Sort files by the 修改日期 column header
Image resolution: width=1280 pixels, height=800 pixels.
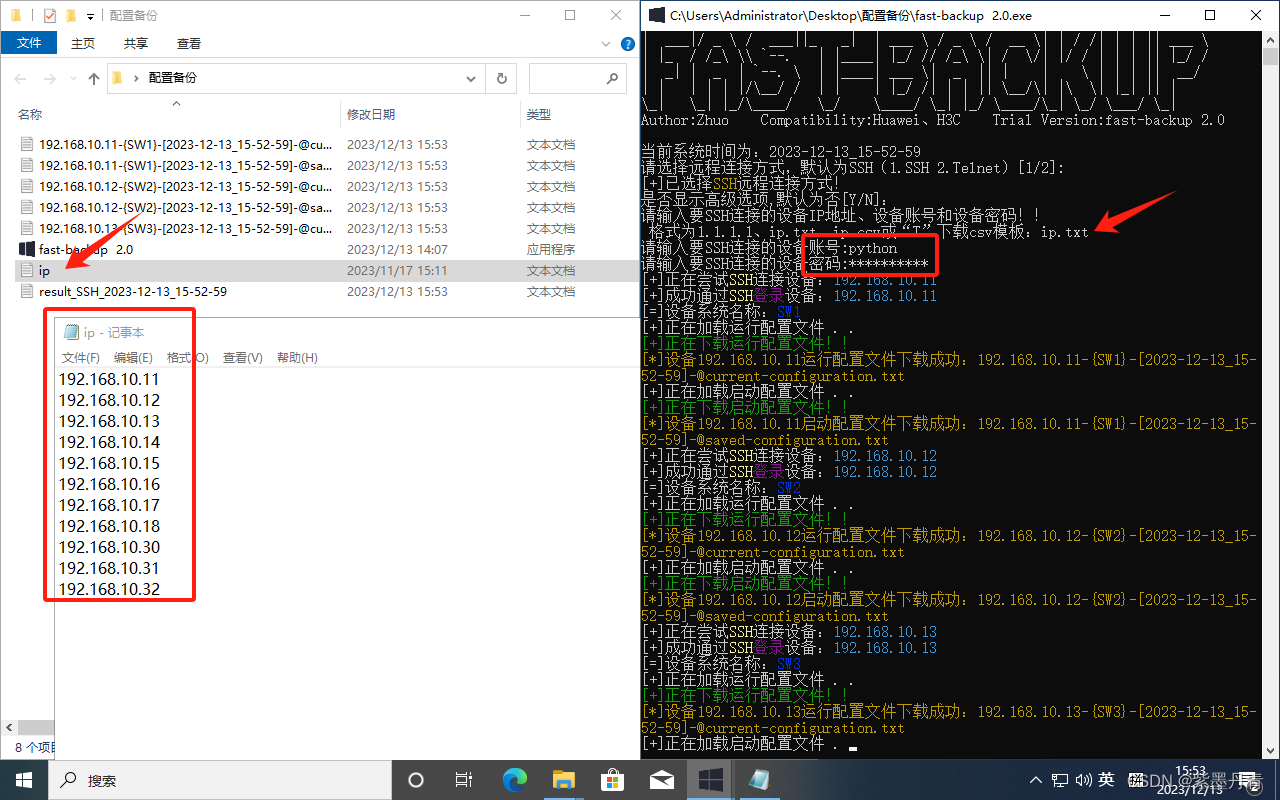(x=371, y=115)
